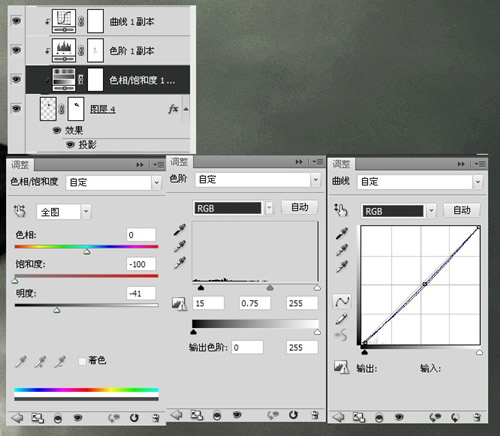
Task: Pick the black point eyedropper in Levels panel
Action: click(x=180, y=230)
